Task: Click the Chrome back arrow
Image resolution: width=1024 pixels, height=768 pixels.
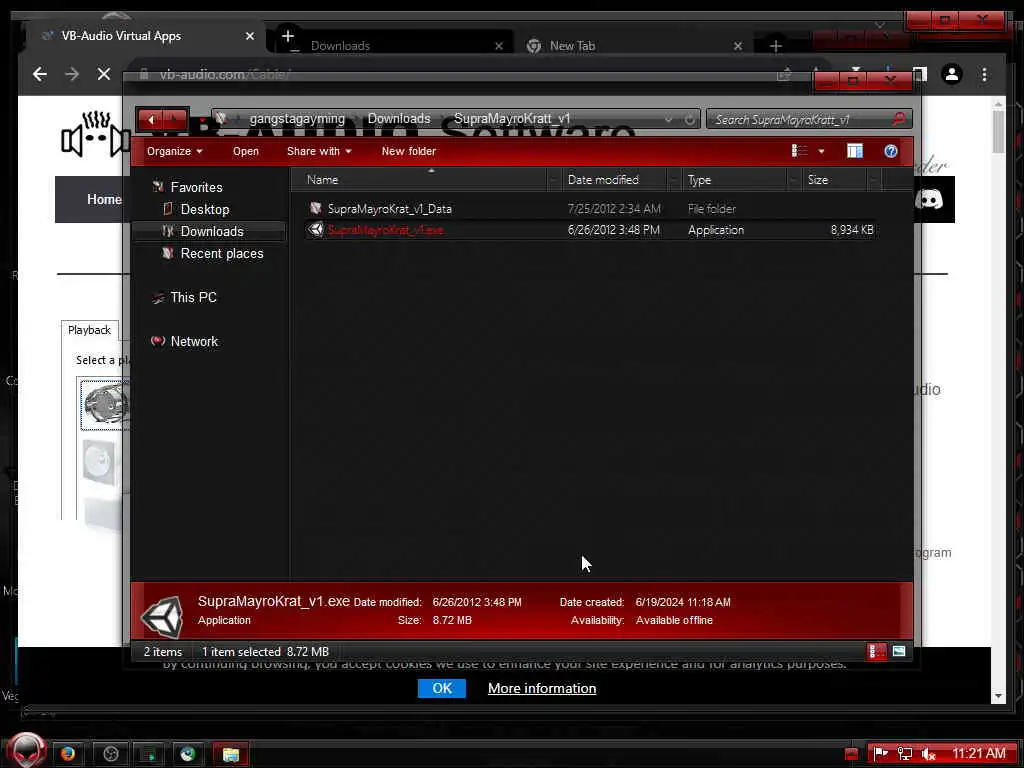Action: (40, 74)
